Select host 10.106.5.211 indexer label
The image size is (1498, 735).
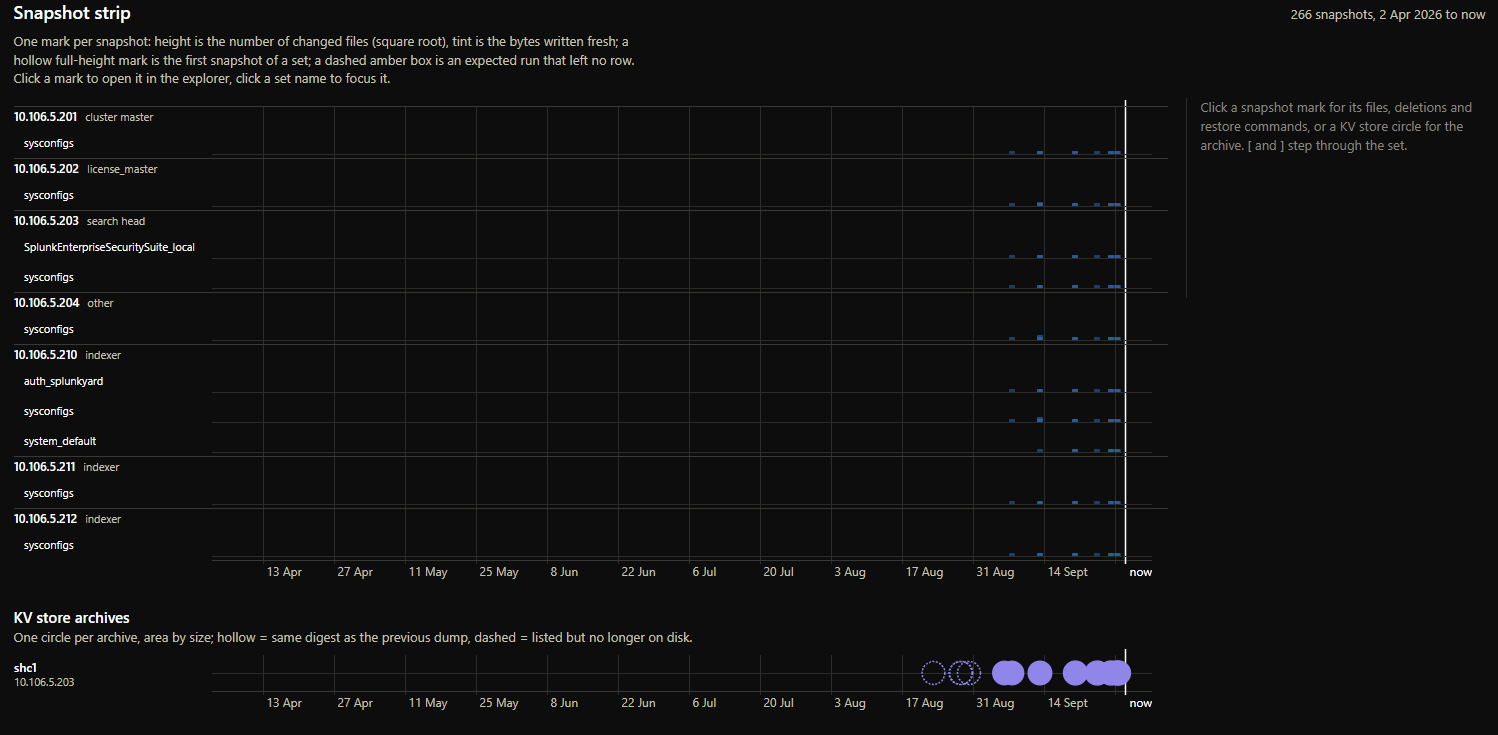pyautogui.click(x=67, y=467)
